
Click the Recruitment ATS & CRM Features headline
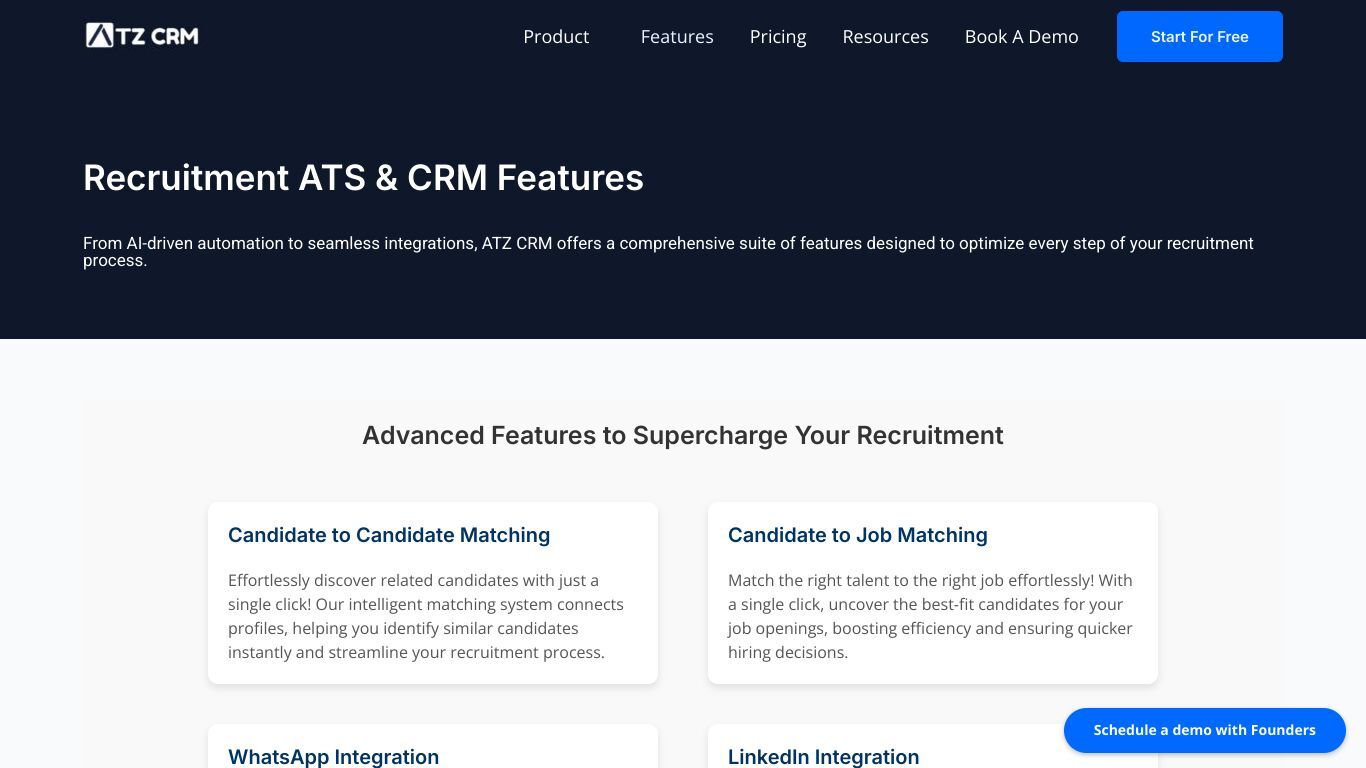363,178
